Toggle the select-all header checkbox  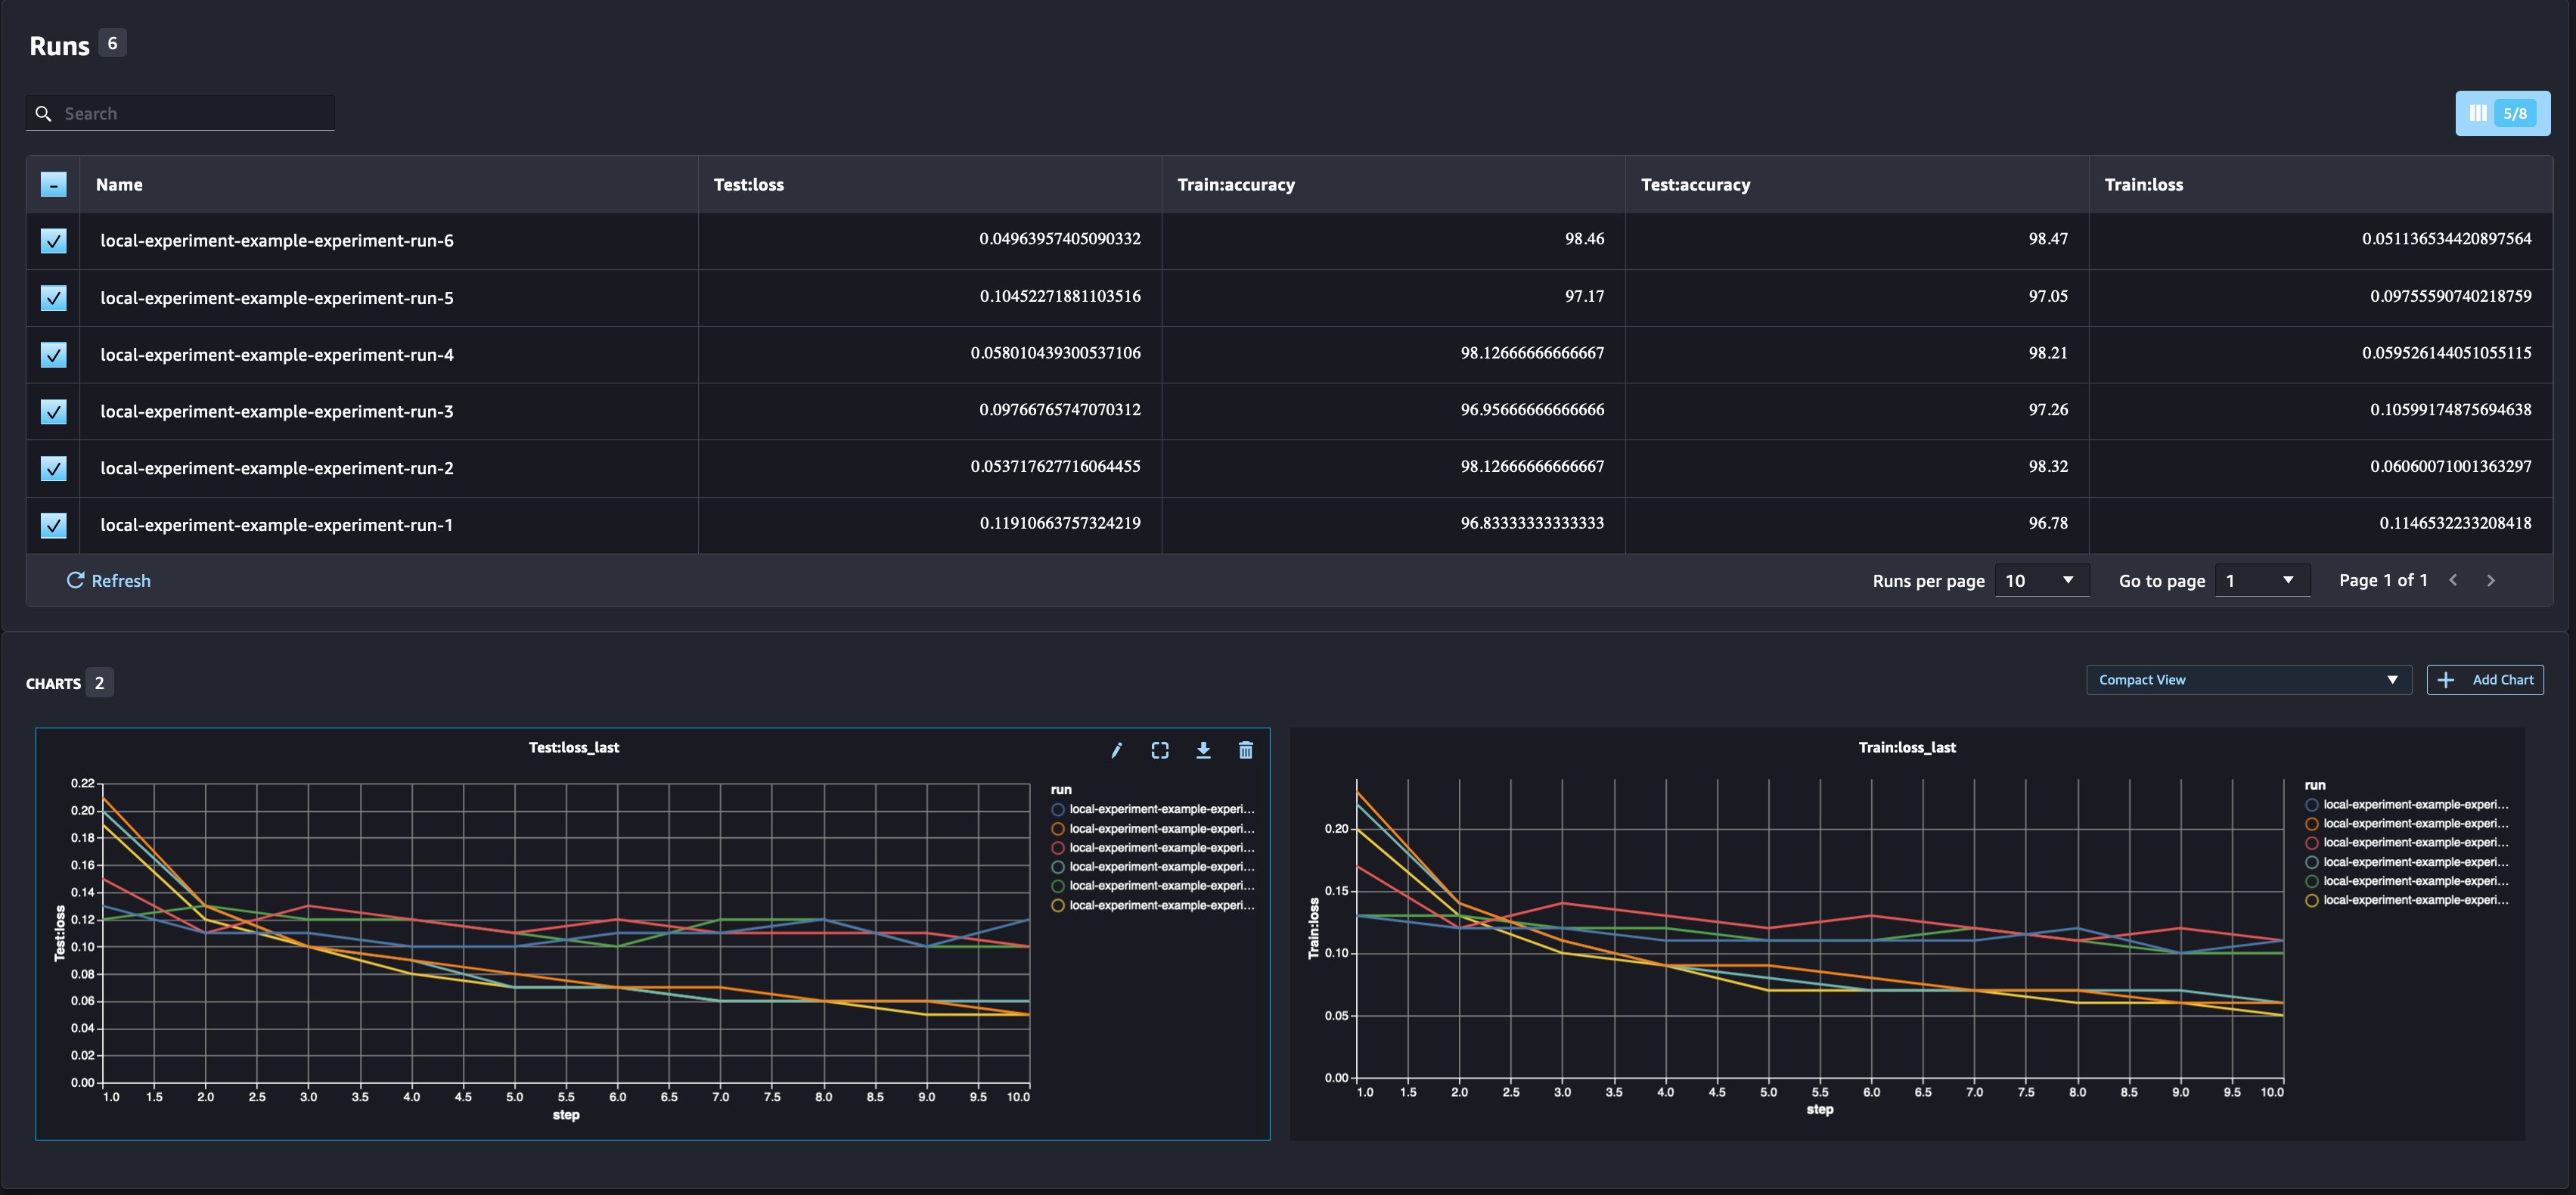click(53, 184)
